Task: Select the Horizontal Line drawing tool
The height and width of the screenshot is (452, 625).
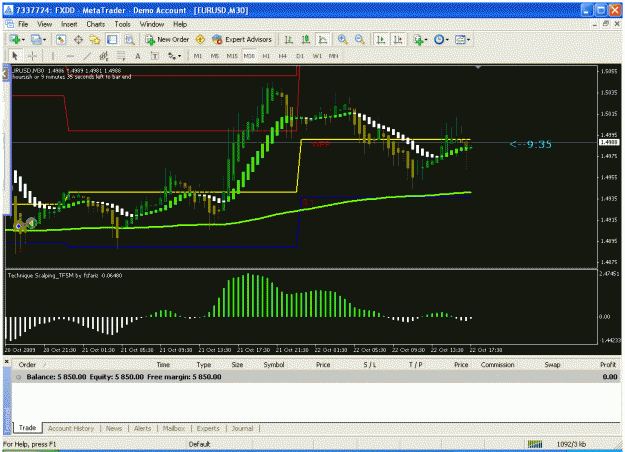Action: (x=70, y=56)
